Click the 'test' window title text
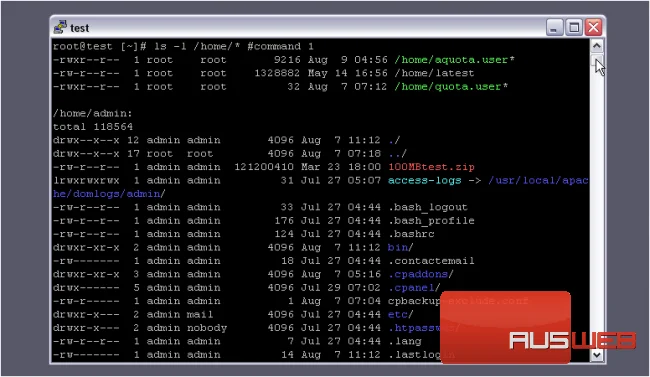Viewport: 650px width, 377px height. point(80,28)
